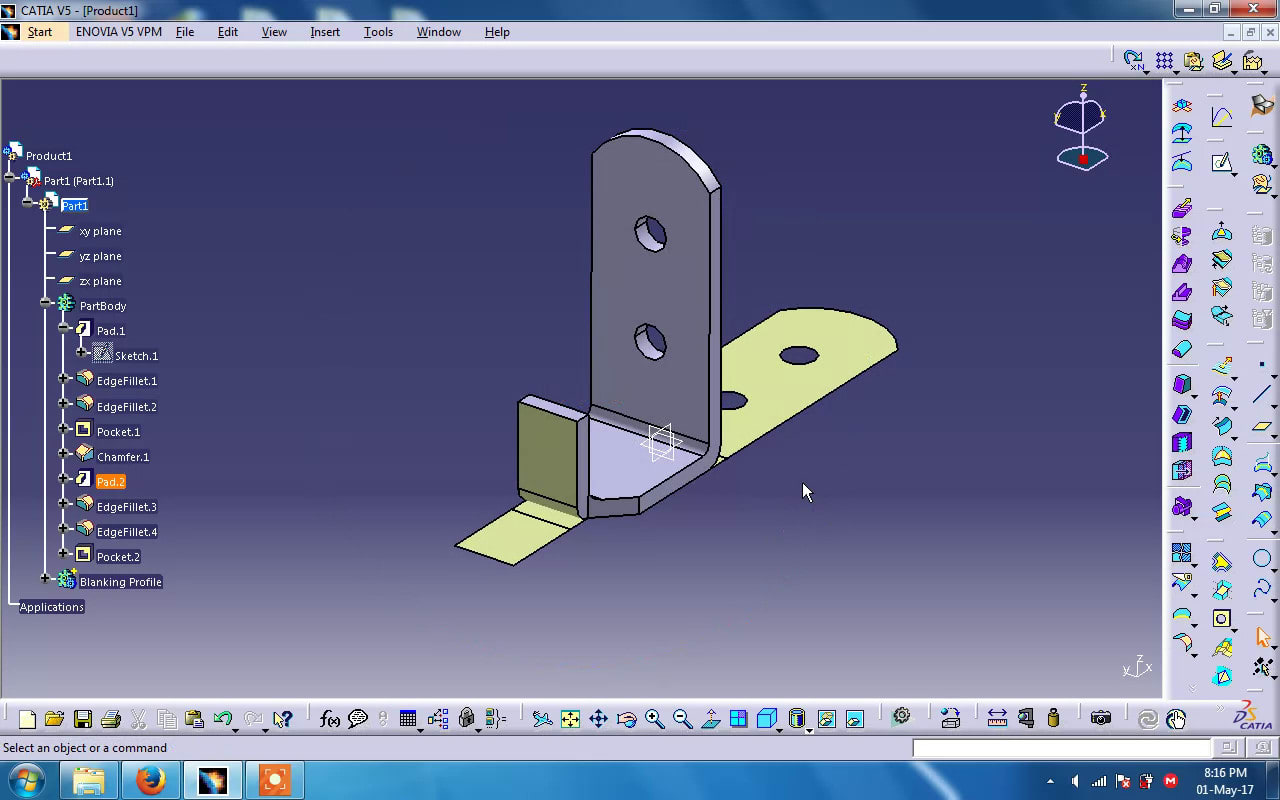
Task: Select the Pan view tool
Action: tap(598, 718)
